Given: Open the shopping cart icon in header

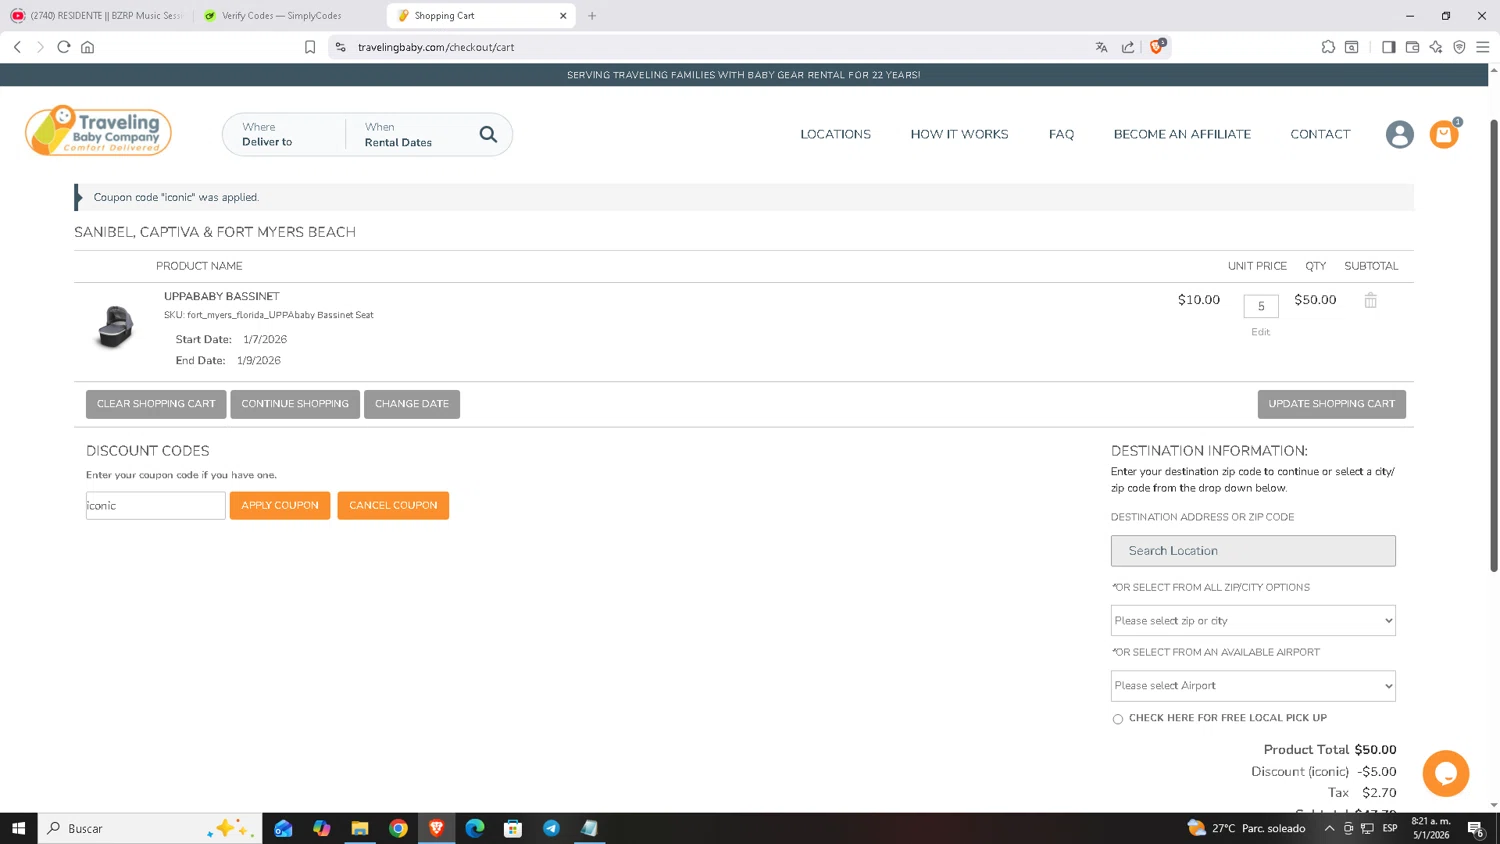Looking at the screenshot, I should tap(1444, 134).
